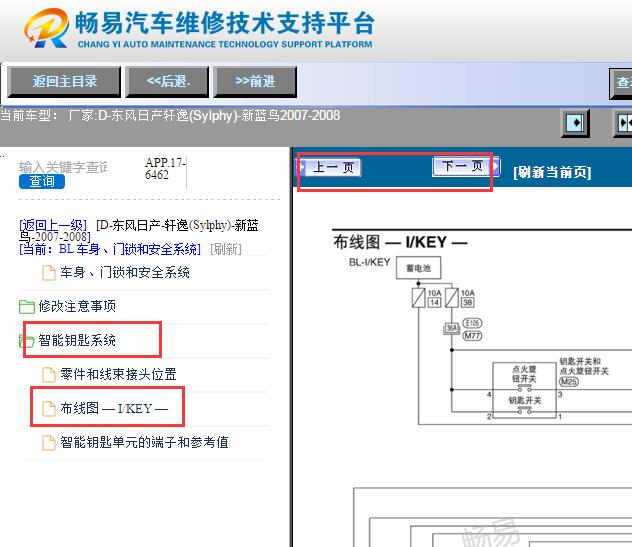Click the BL 车身、门锁和安全系统 current category link
This screenshot has width=632, height=547.
(110, 249)
